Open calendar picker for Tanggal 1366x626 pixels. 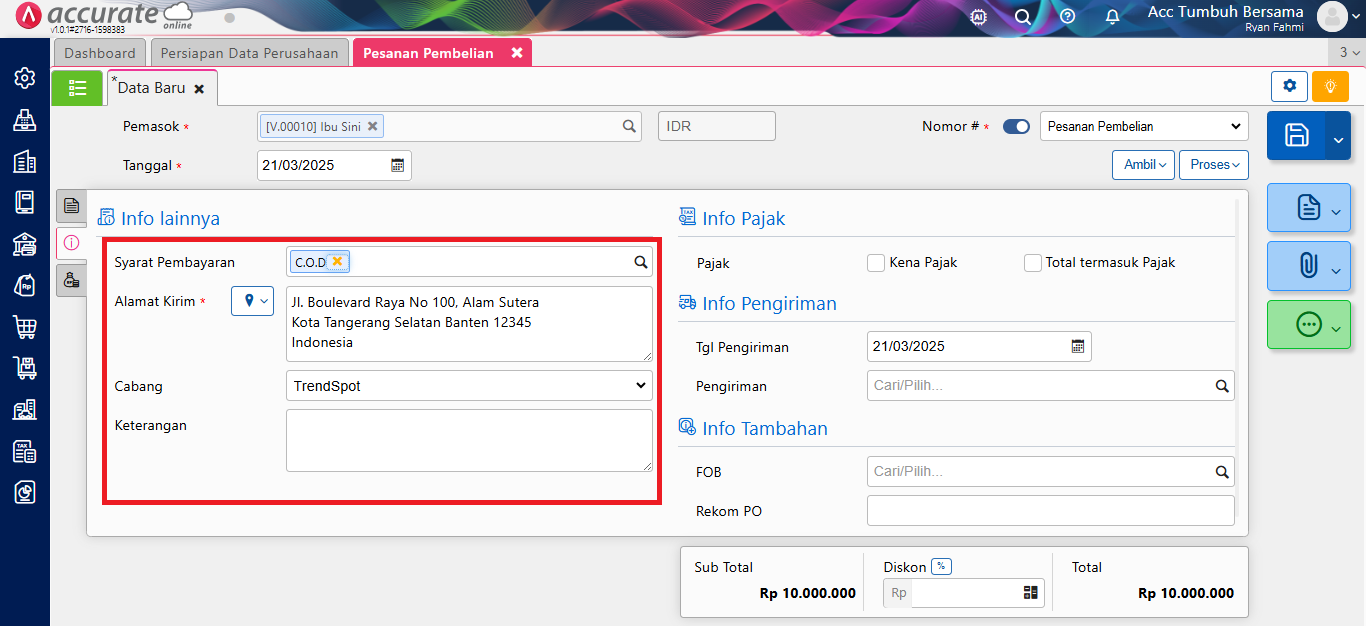397,165
